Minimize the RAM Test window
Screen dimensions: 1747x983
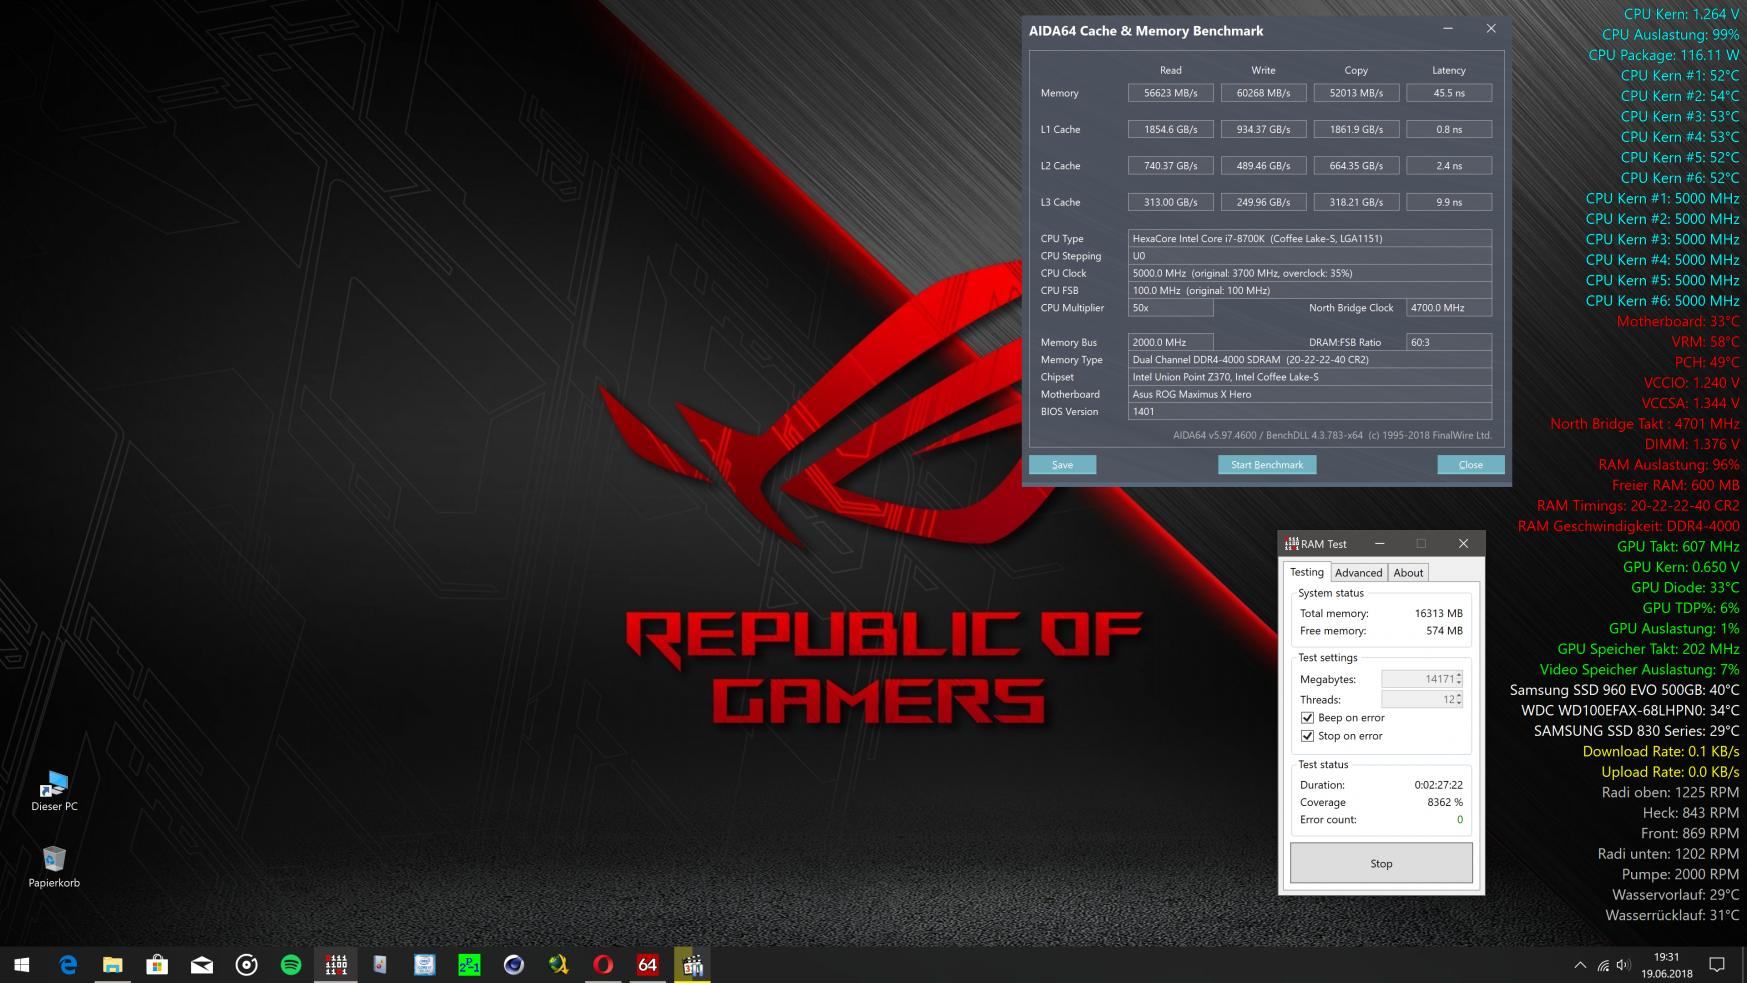pos(1380,544)
